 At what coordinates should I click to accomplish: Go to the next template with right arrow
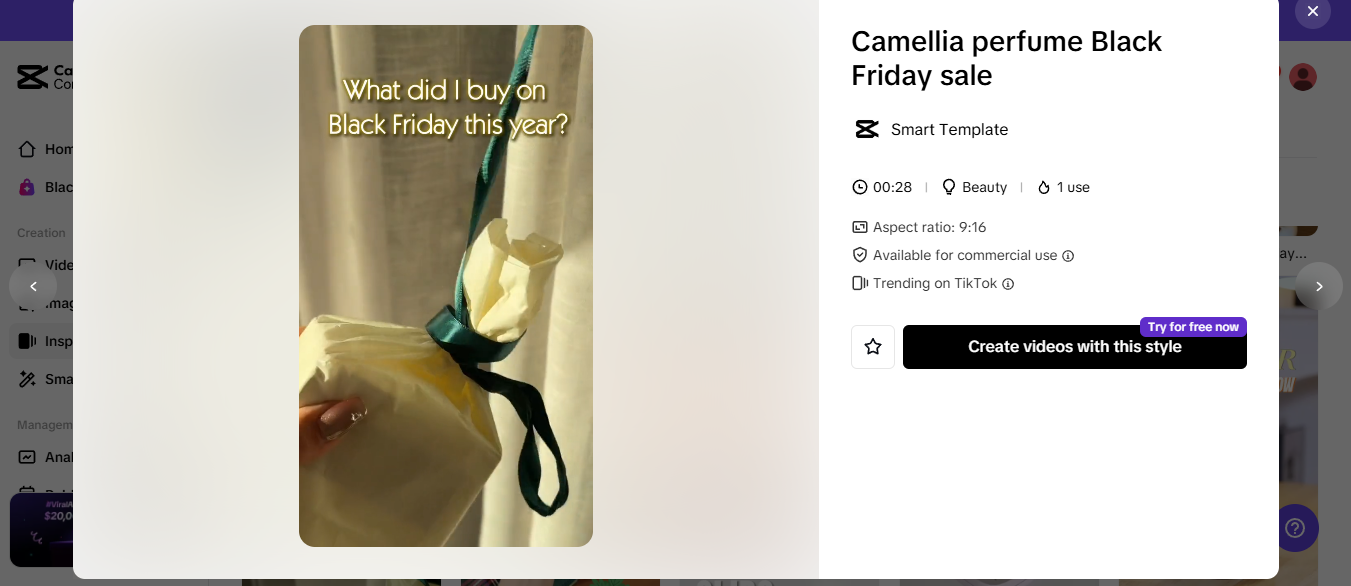pos(1319,286)
